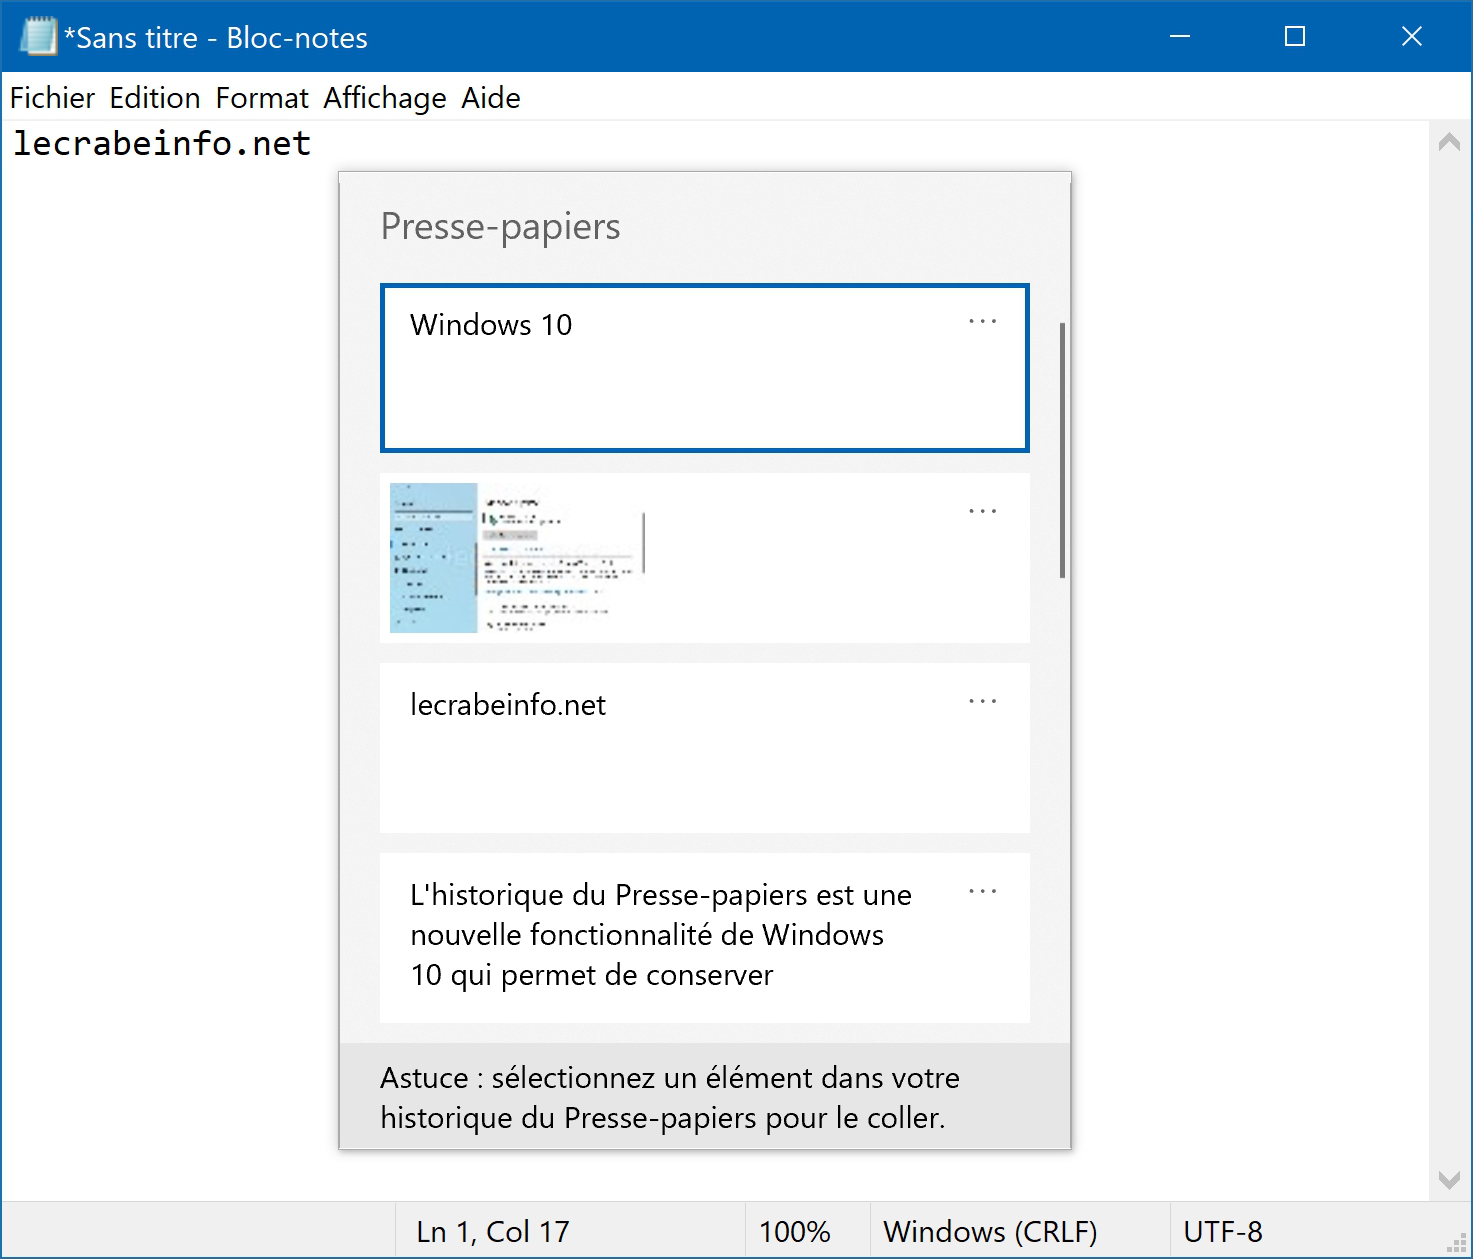Close the Bloc-notes window
Viewport: 1473px width, 1259px height.
[1412, 37]
